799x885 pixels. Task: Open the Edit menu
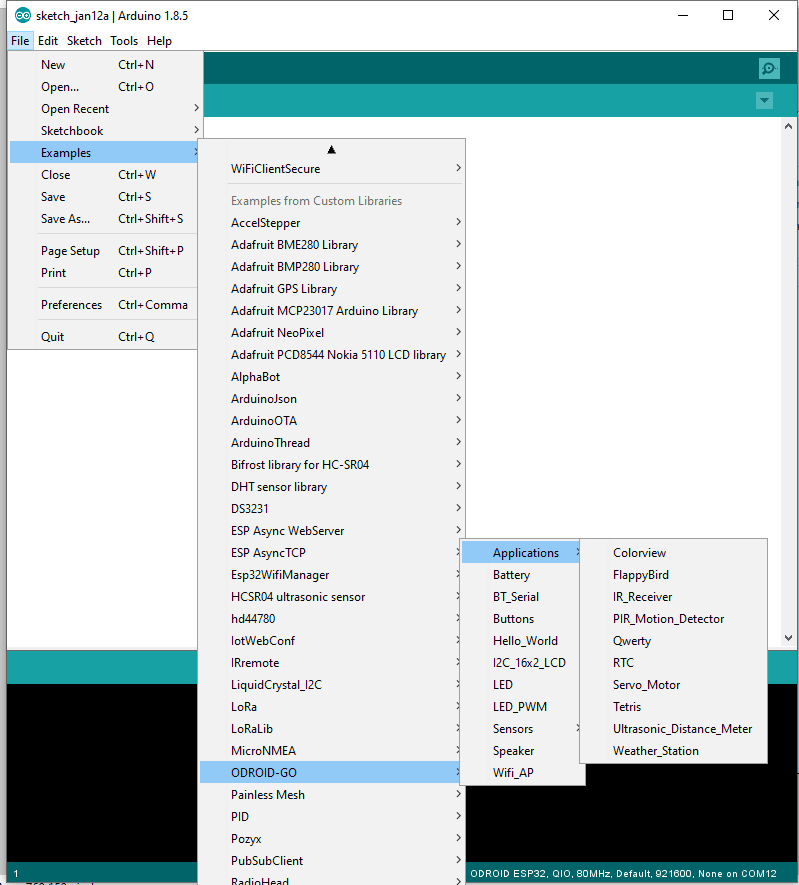(x=48, y=41)
